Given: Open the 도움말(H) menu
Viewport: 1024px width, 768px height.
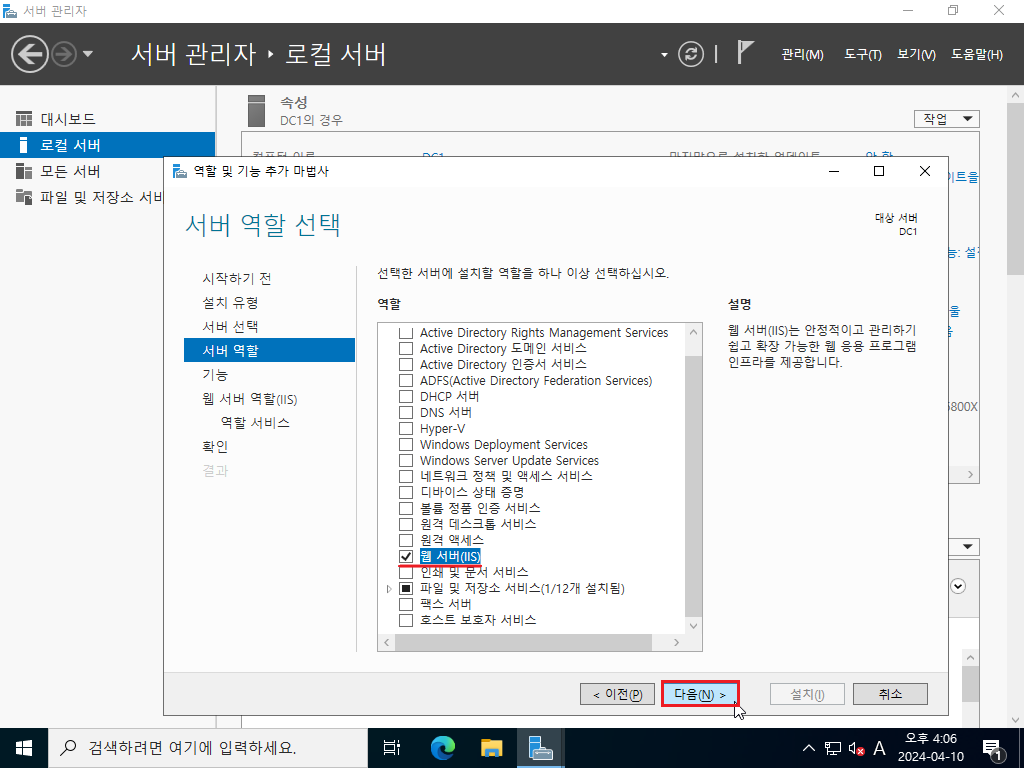Looking at the screenshot, I should point(976,55).
